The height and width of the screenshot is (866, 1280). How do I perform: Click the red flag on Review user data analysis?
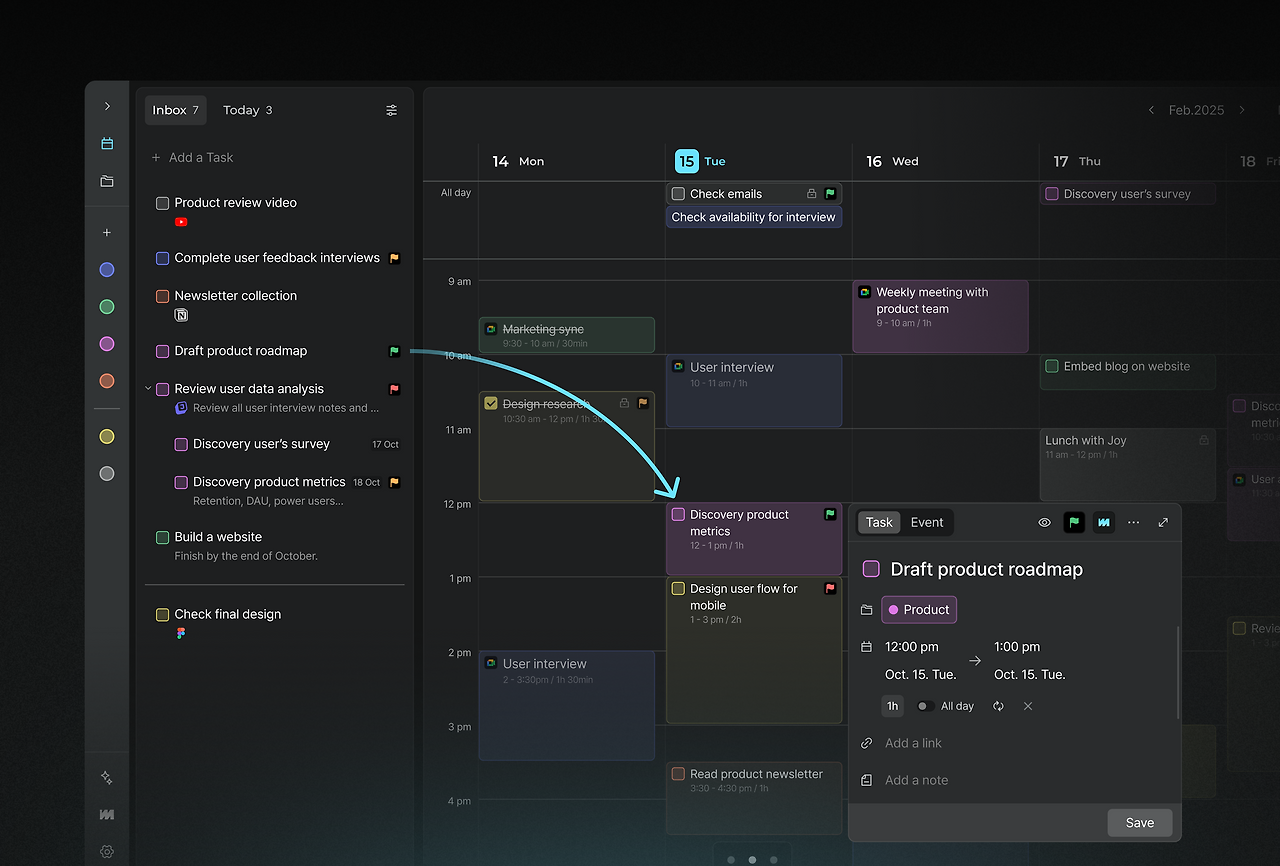394,389
